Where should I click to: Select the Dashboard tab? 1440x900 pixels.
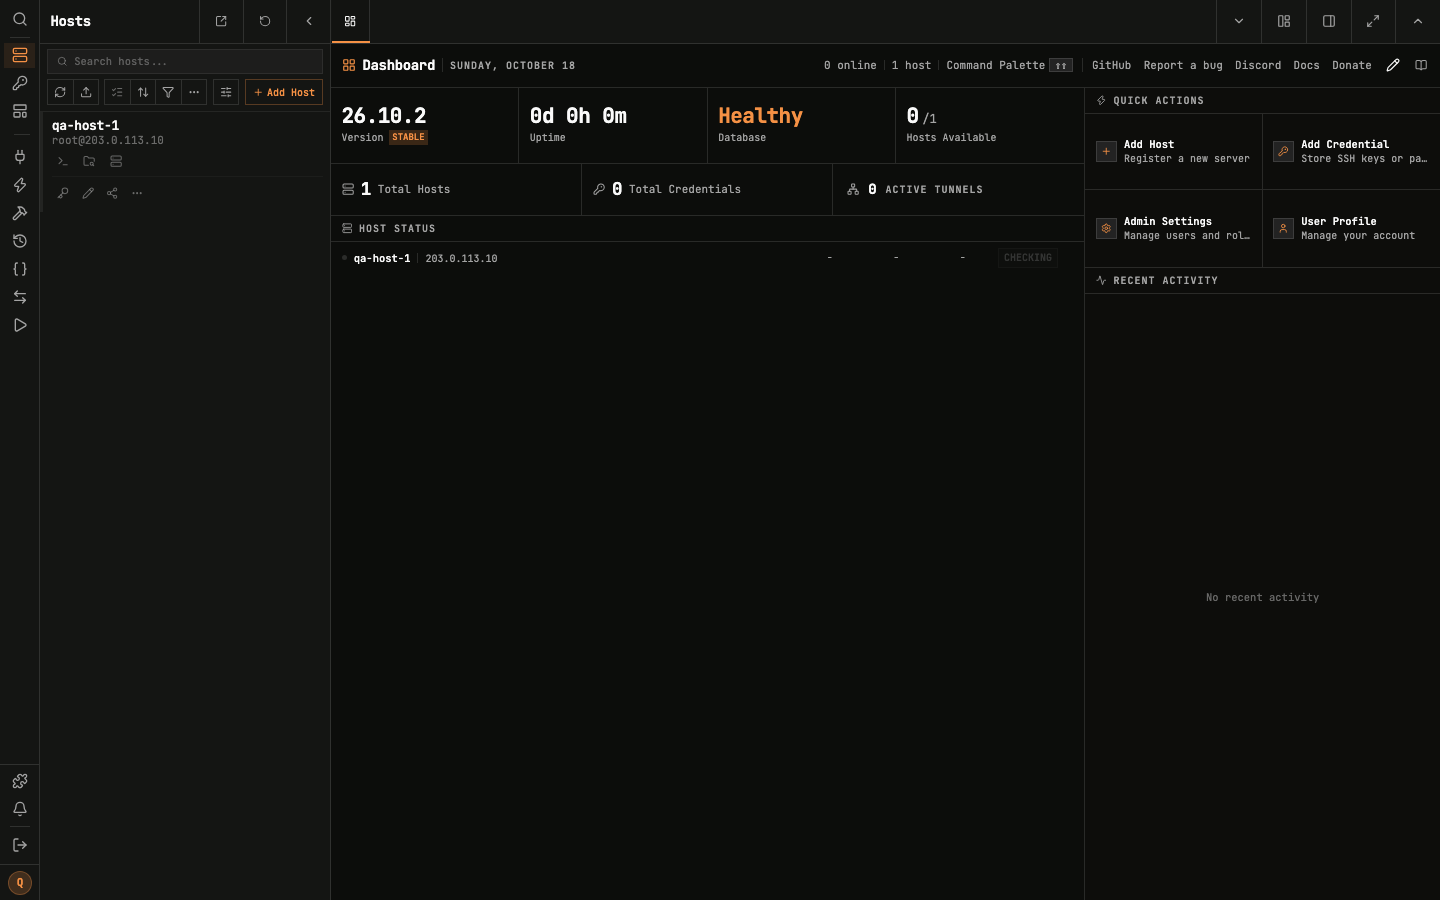pos(350,21)
